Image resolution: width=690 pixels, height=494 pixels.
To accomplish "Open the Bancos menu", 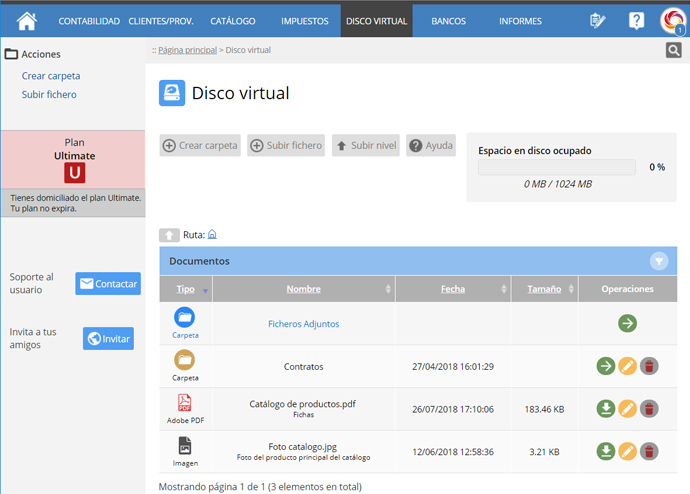I will click(448, 21).
